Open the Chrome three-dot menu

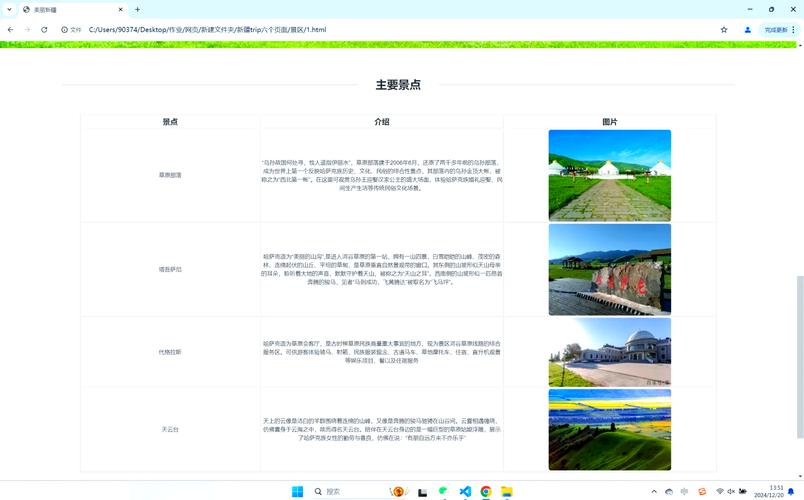794,30
